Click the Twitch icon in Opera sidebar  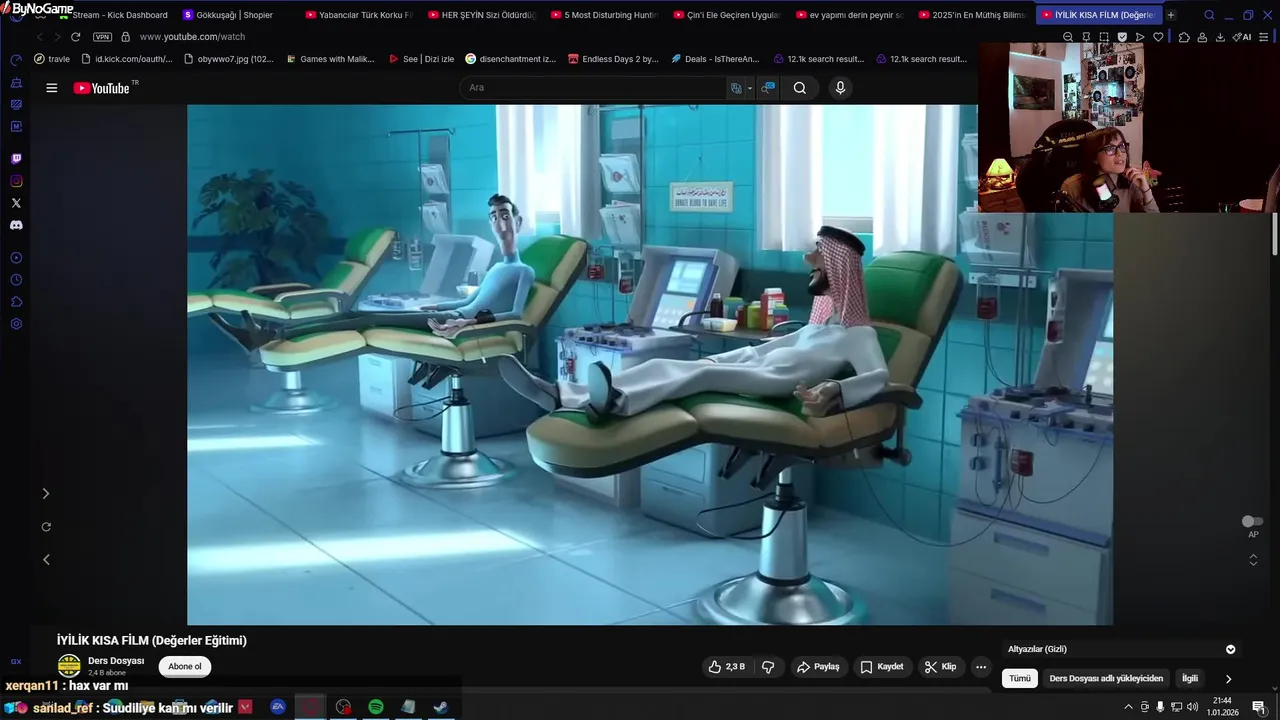point(16,159)
